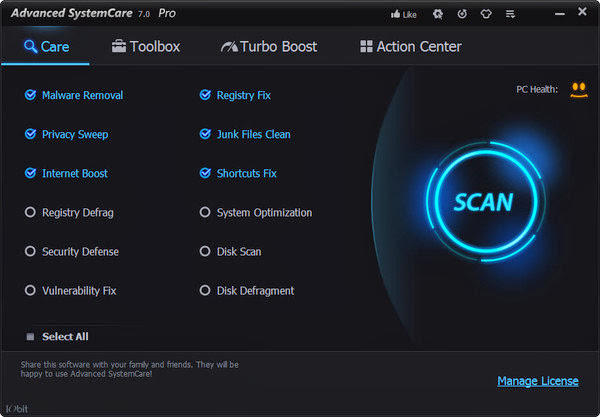Enable Registry Defrag option
The width and height of the screenshot is (600, 417).
pos(30,212)
